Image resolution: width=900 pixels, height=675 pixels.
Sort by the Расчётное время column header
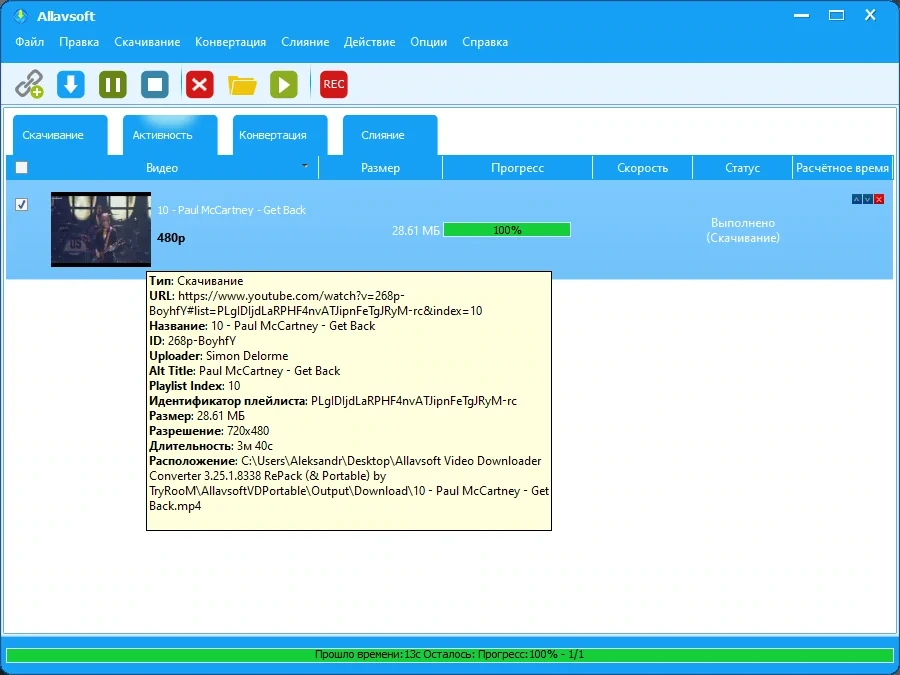[842, 168]
